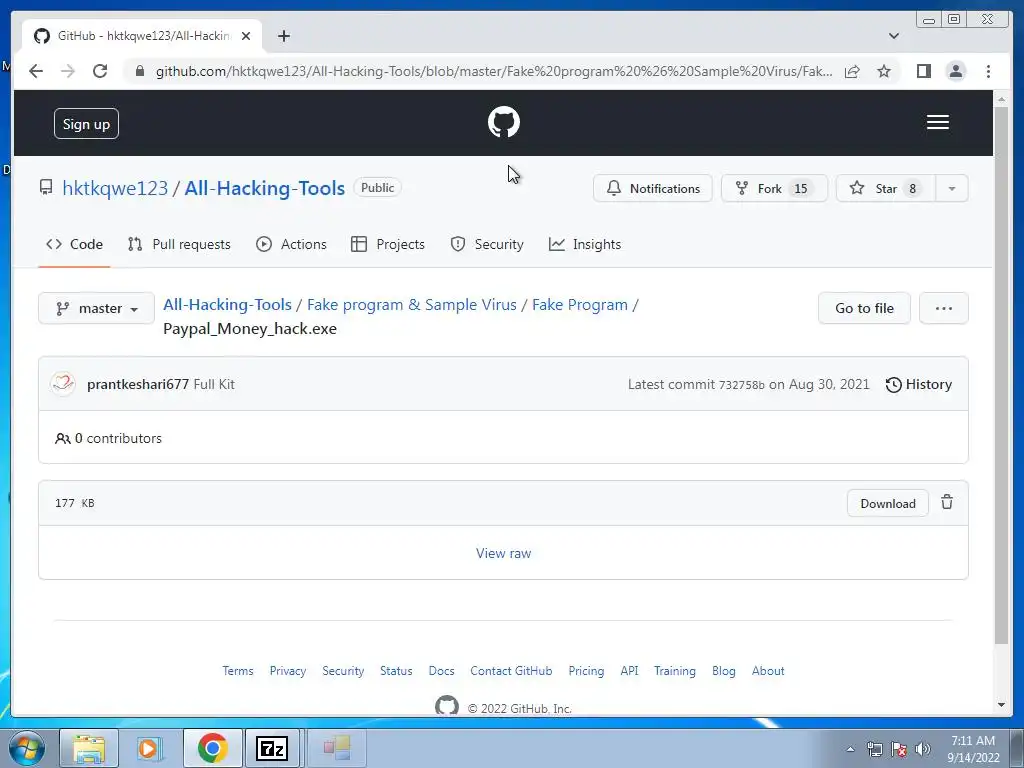Open a new browser tab

[283, 36]
